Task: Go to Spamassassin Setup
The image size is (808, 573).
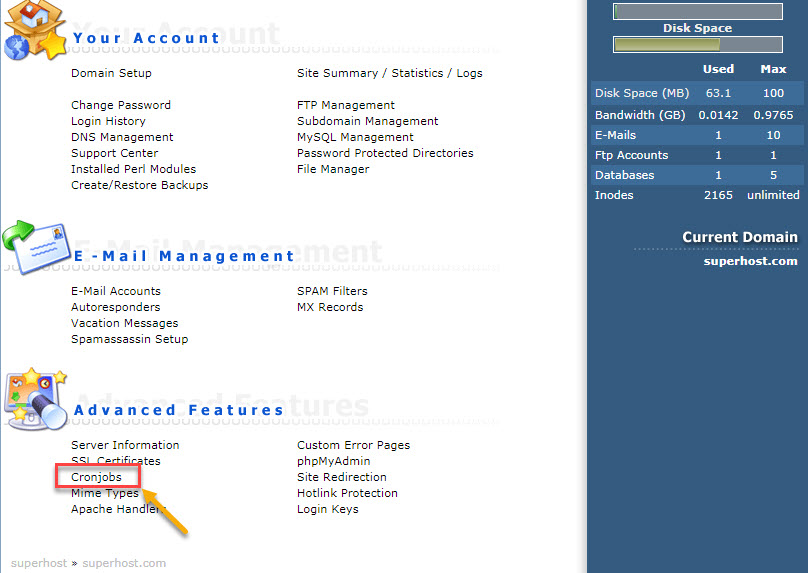Action: pos(129,339)
